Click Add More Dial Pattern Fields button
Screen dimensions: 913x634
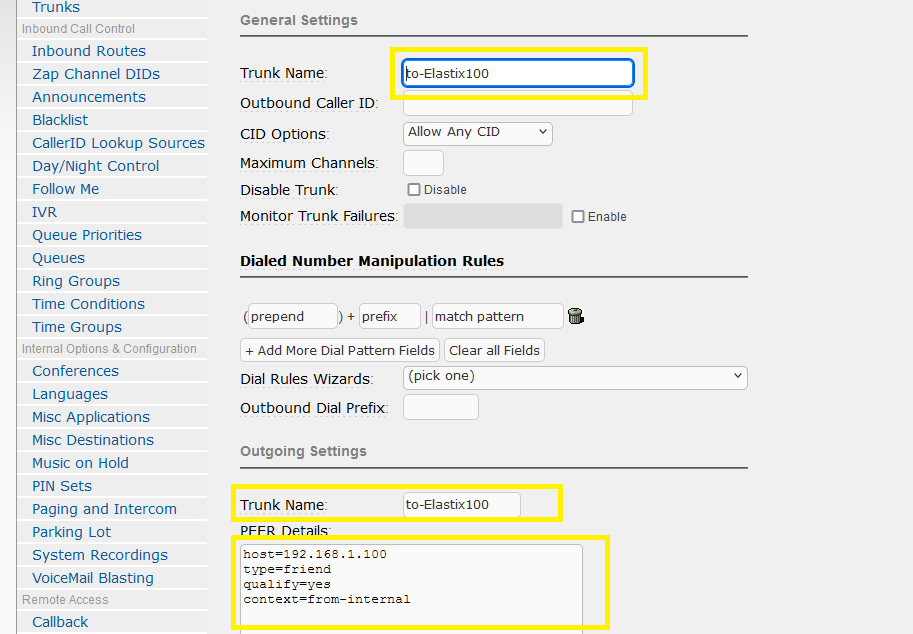[x=341, y=350]
